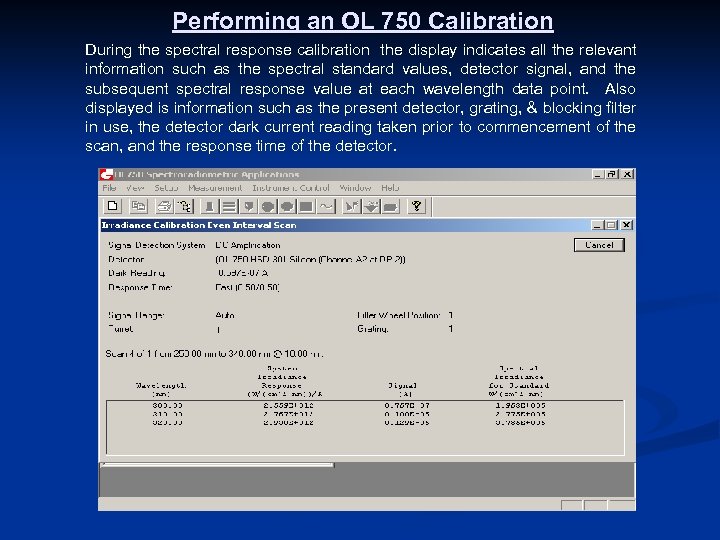Click the Print toolbar icon

click(x=164, y=207)
